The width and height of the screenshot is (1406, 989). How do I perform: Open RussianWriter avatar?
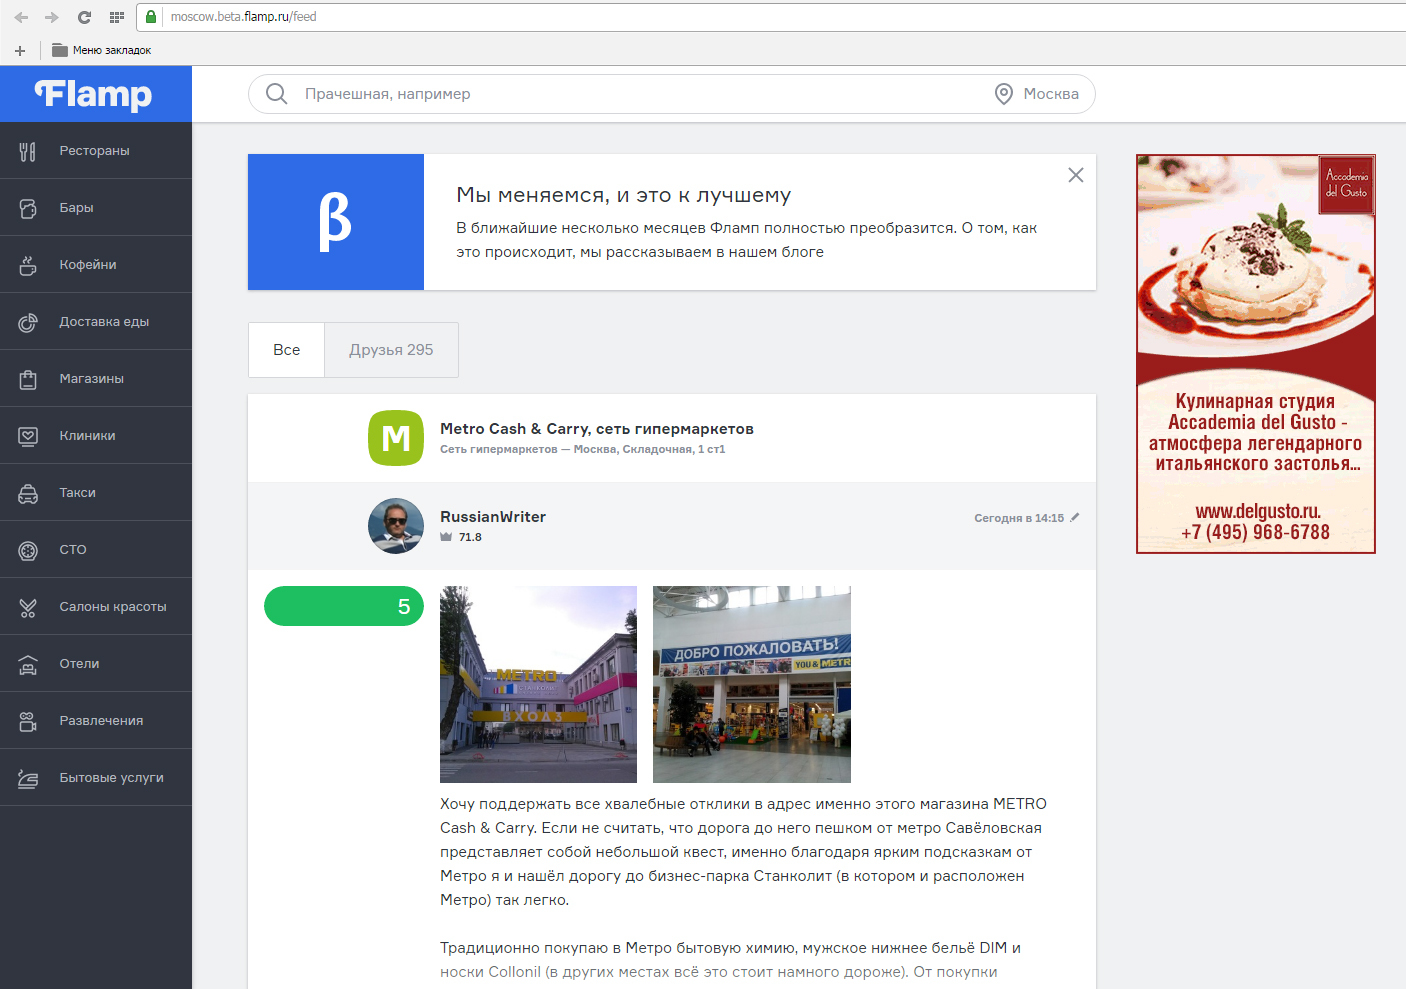396,526
